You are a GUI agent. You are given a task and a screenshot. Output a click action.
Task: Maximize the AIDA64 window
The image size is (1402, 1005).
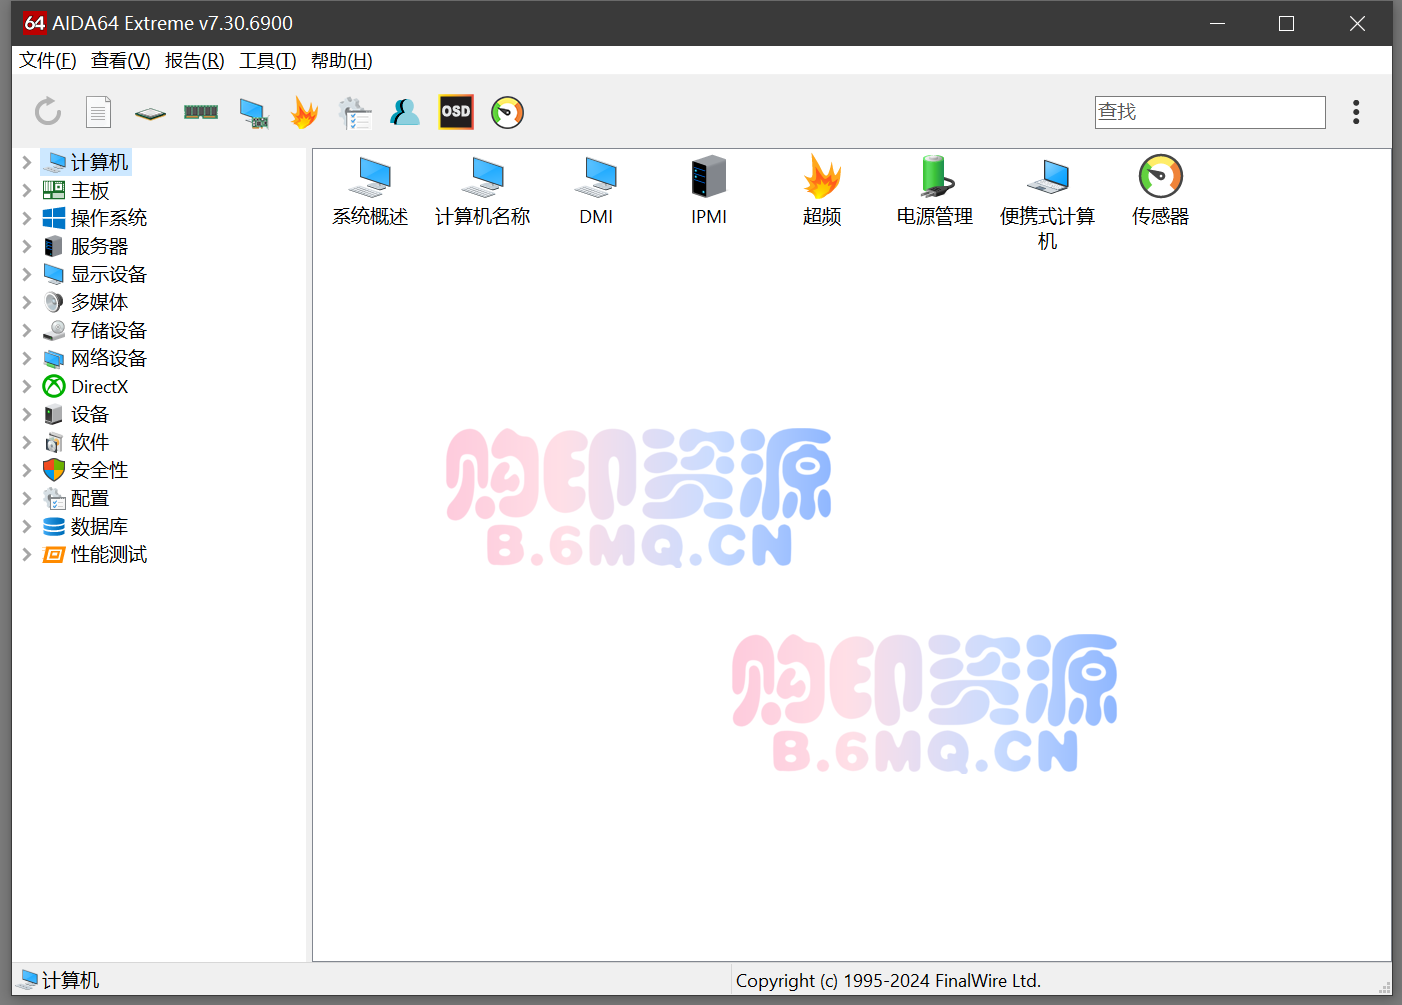[x=1287, y=23]
